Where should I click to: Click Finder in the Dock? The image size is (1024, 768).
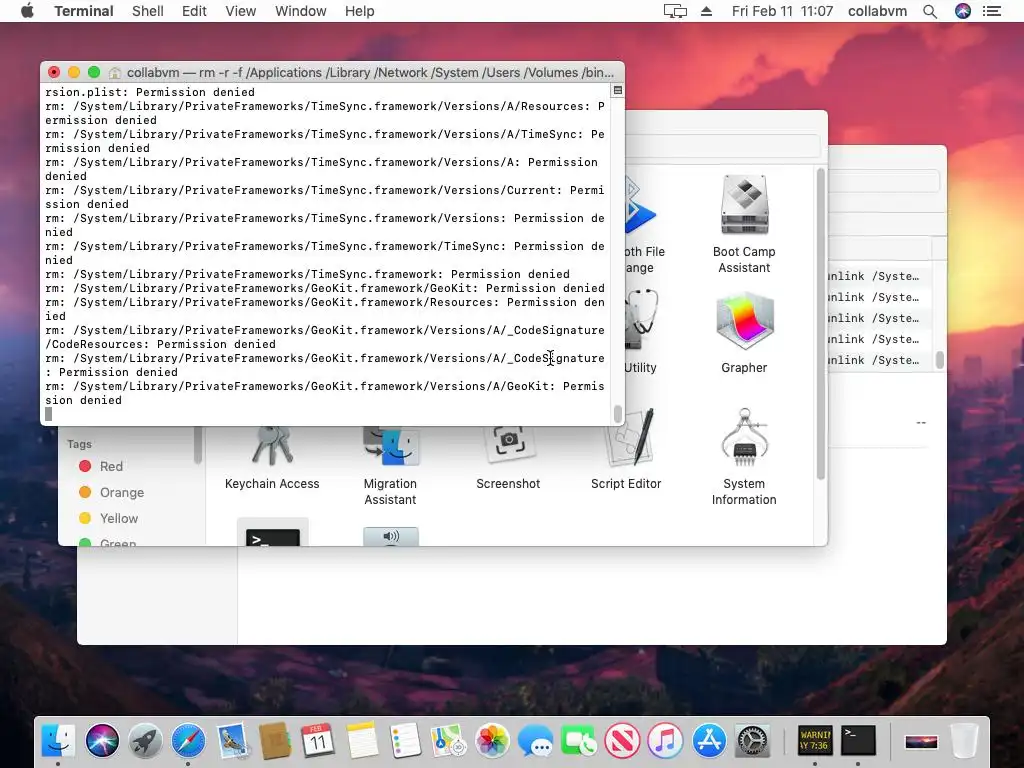click(58, 741)
